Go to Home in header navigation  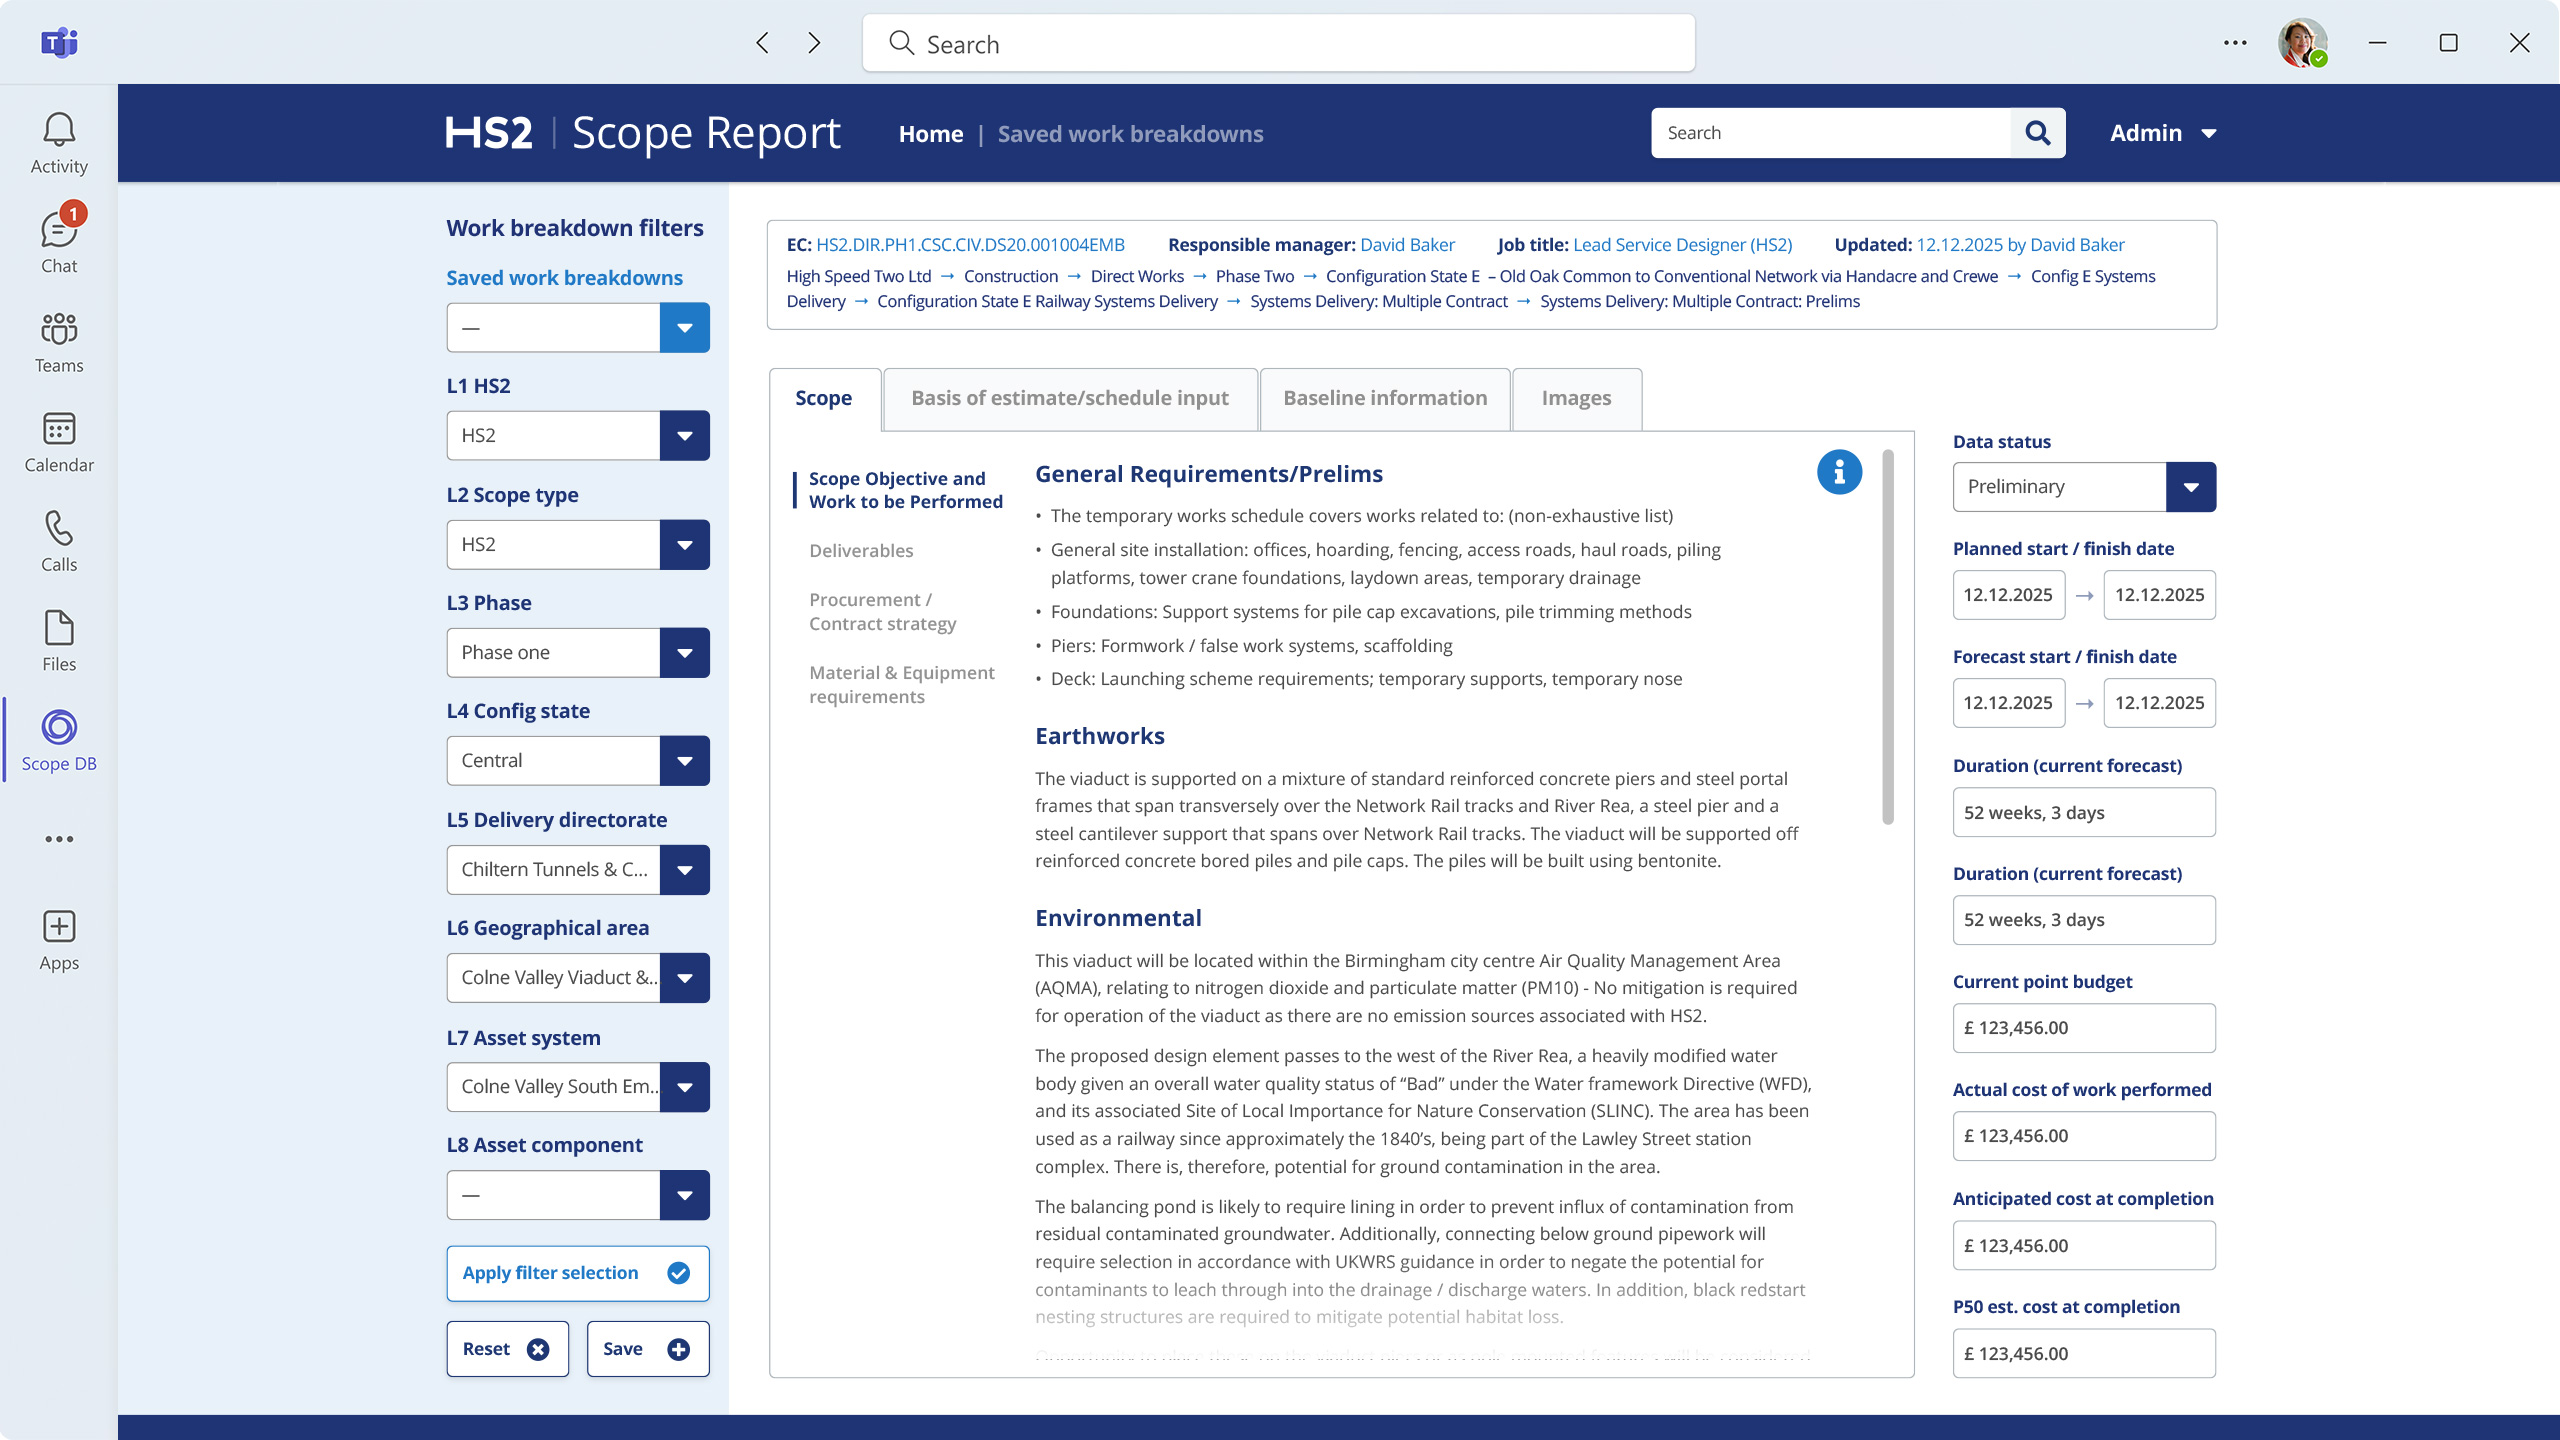pyautogui.click(x=931, y=134)
